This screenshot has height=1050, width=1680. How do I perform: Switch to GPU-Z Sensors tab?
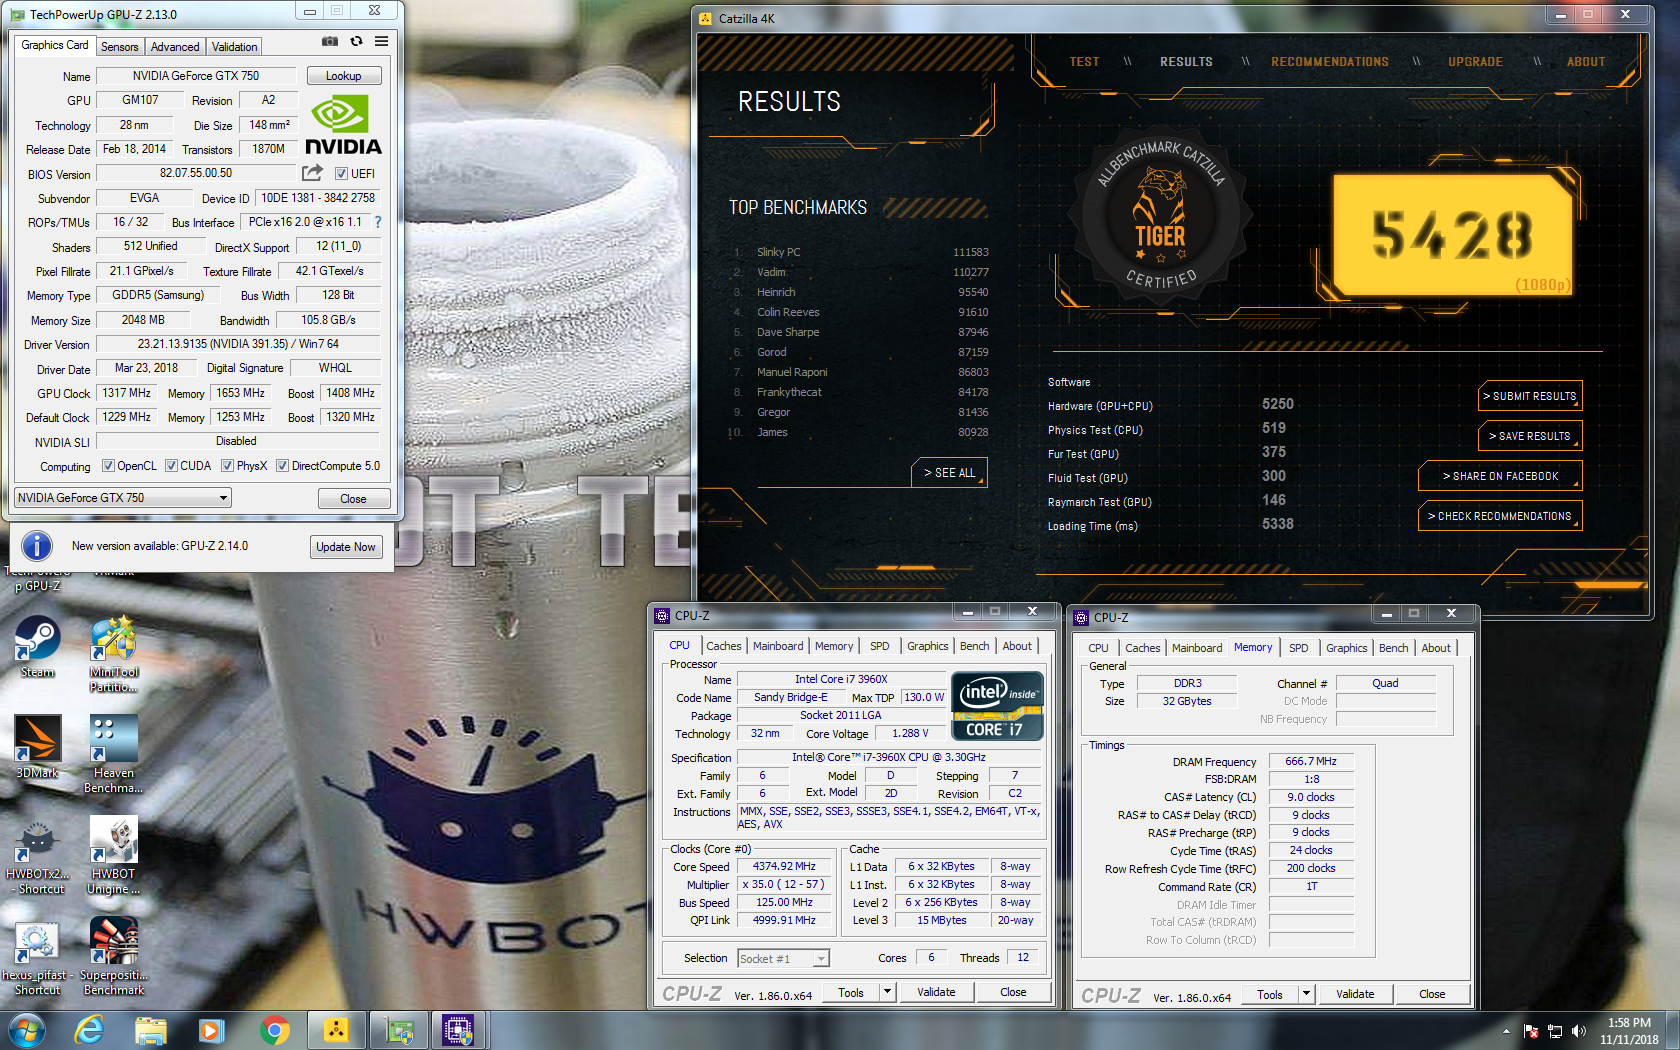pos(120,47)
